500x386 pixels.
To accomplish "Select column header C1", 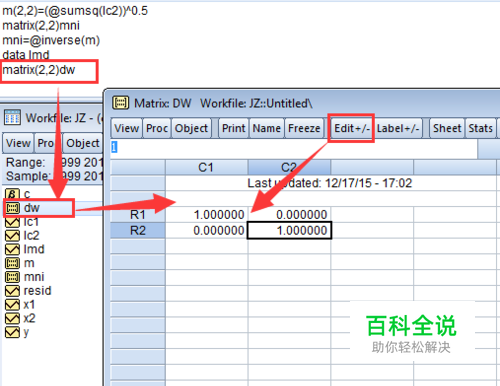I will (206, 167).
